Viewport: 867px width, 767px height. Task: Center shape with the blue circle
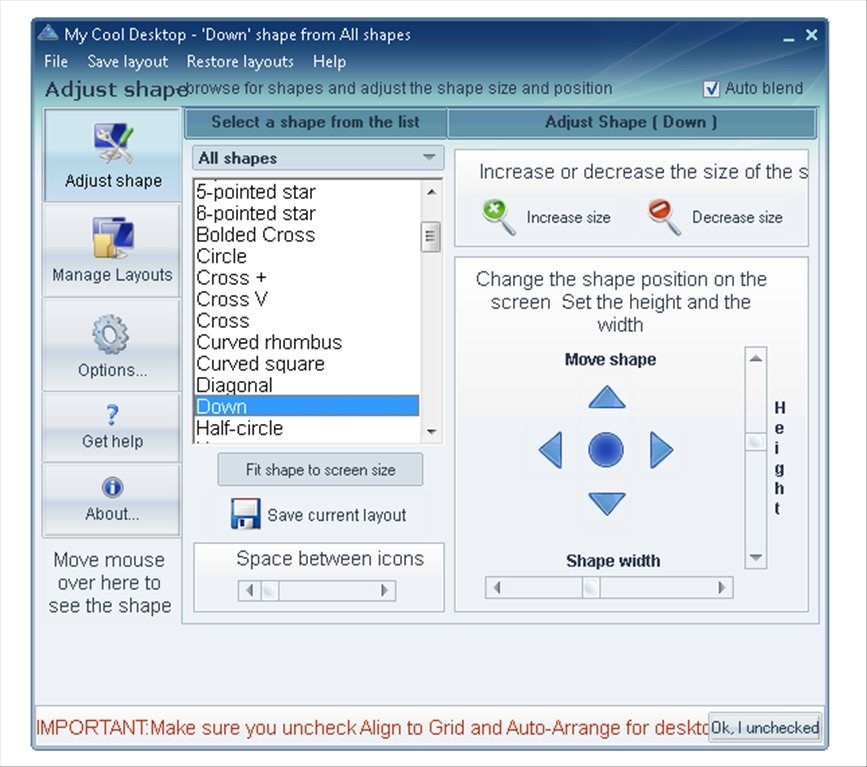point(606,449)
